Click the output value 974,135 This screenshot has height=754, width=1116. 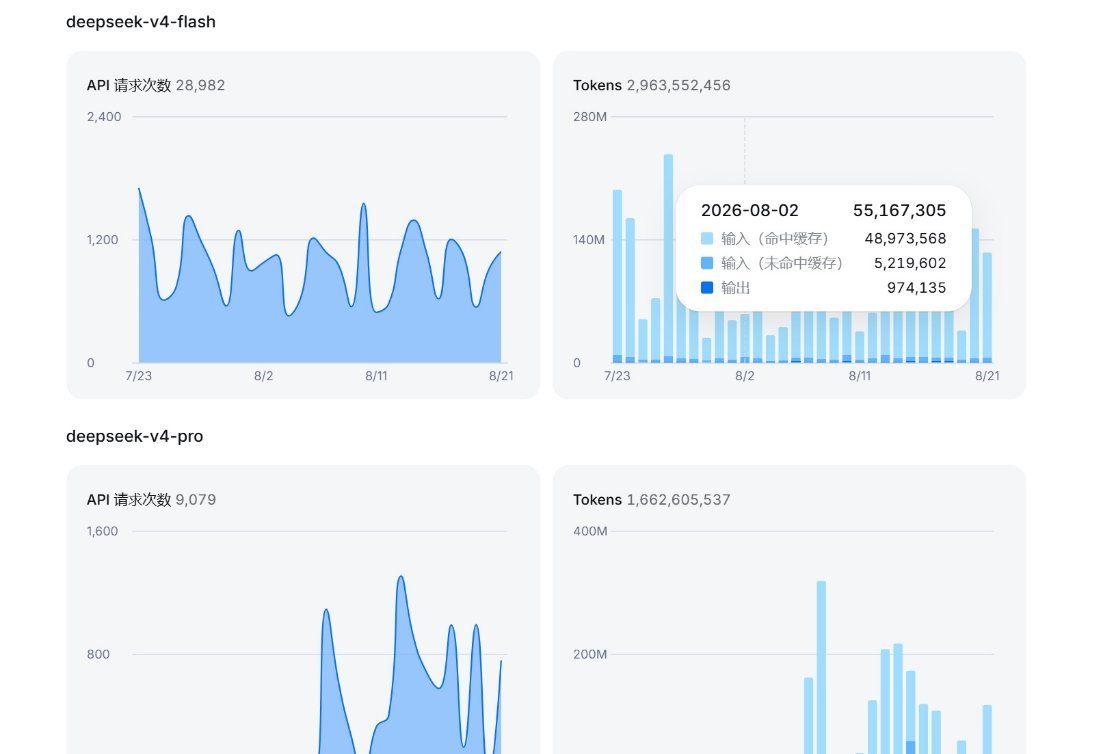(917, 288)
